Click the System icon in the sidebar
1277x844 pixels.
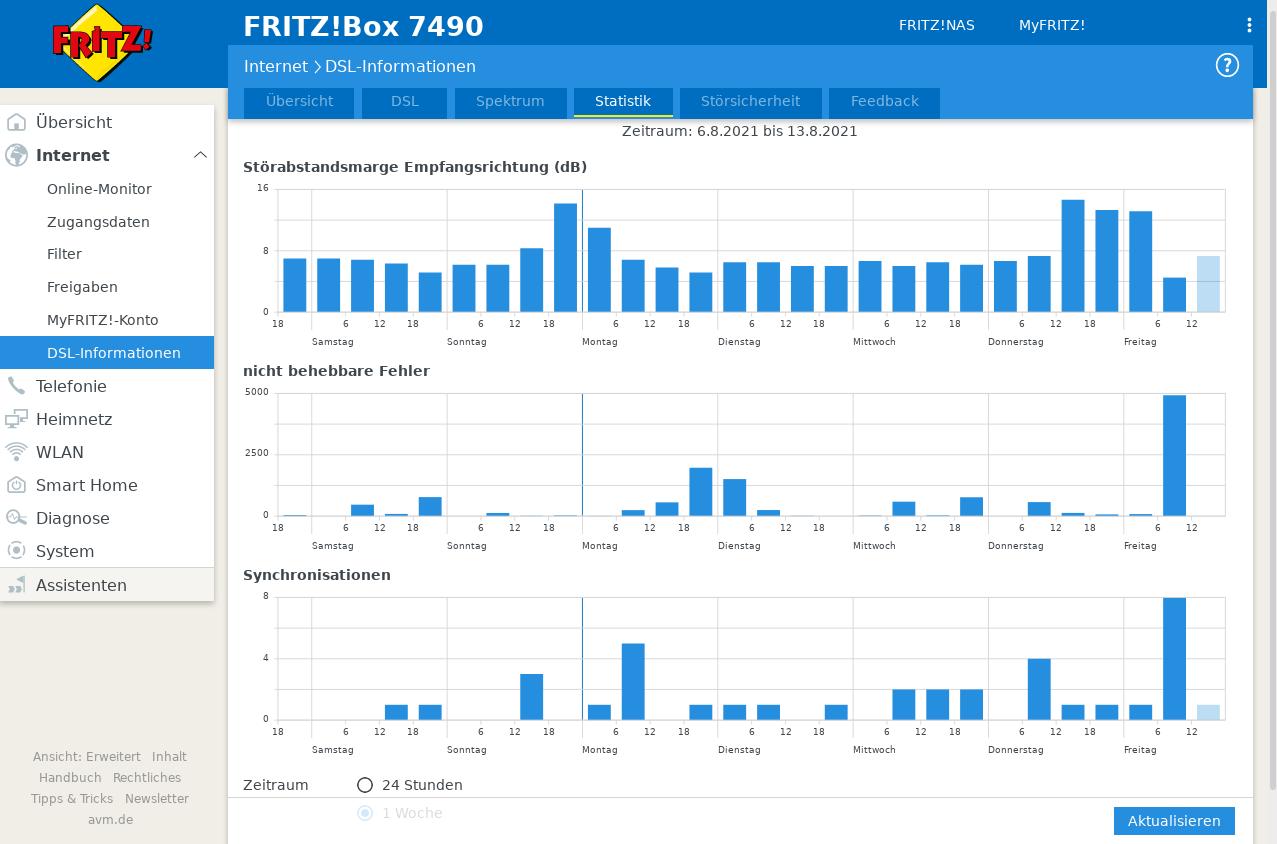pos(16,551)
